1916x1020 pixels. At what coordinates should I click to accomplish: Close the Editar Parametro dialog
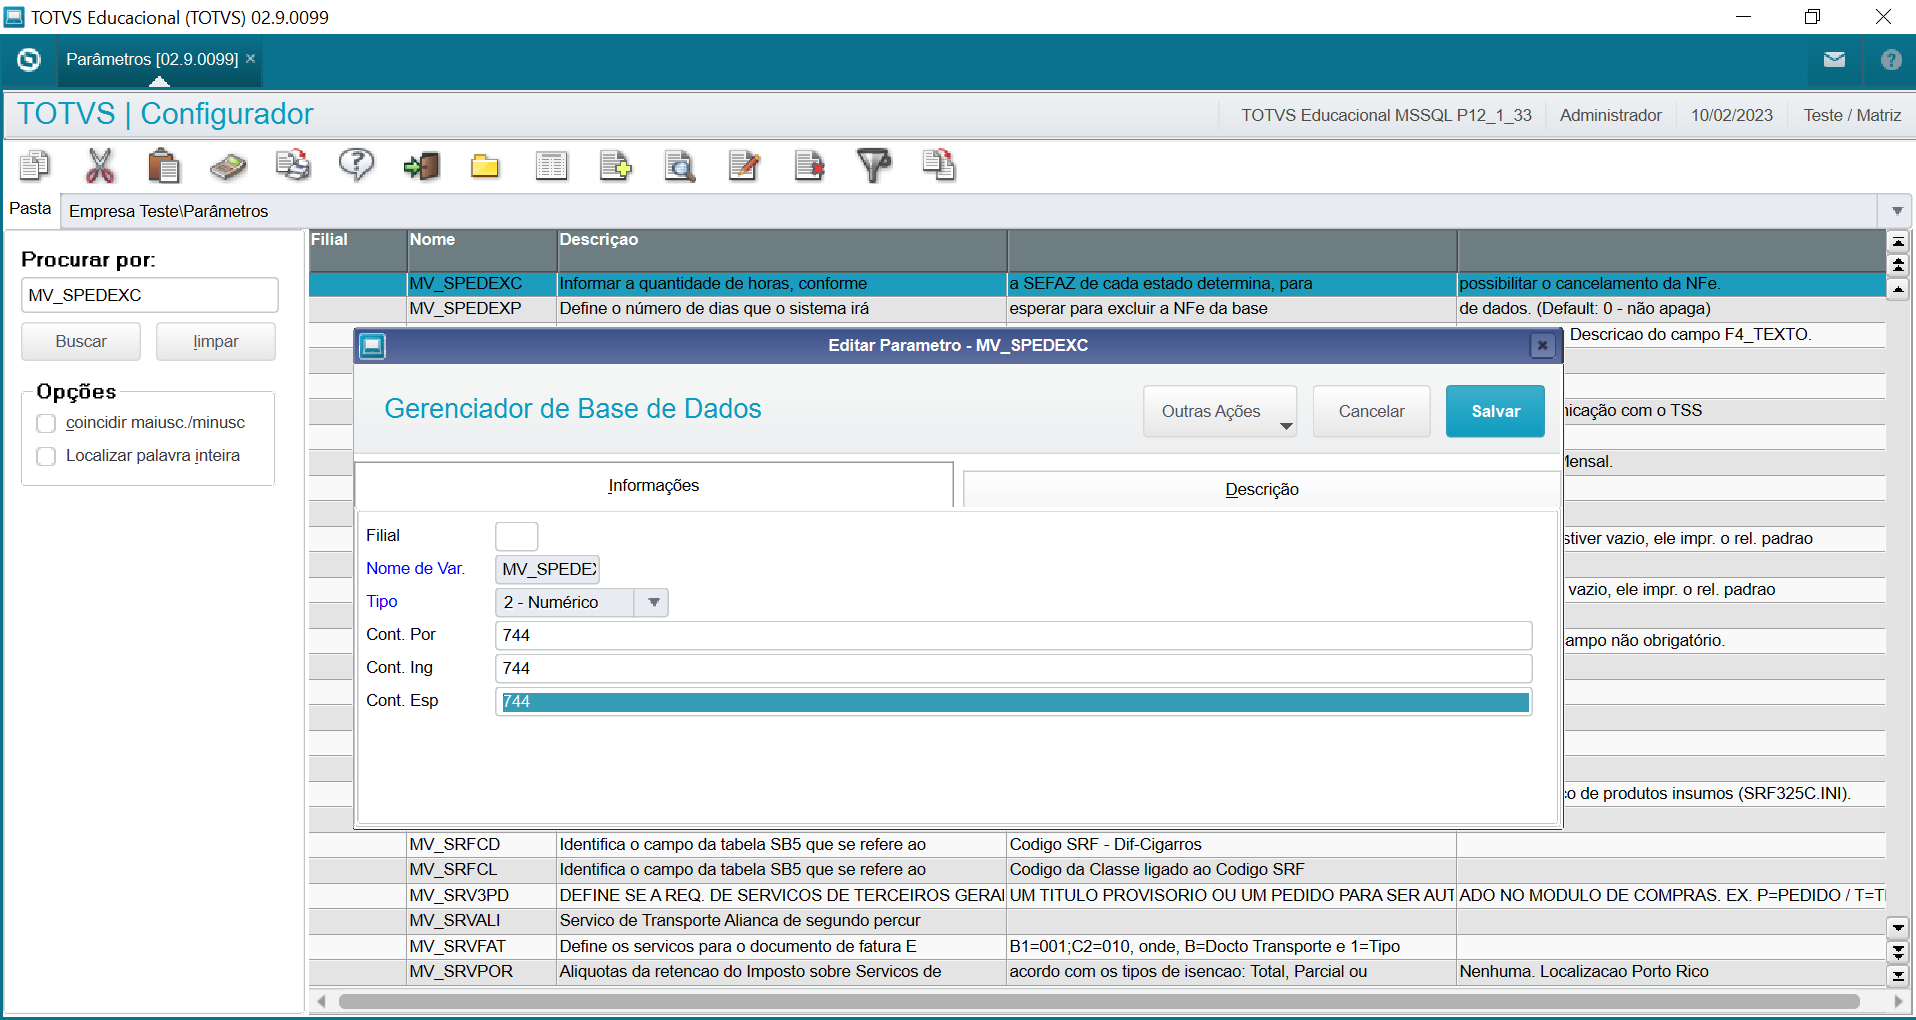(1542, 345)
